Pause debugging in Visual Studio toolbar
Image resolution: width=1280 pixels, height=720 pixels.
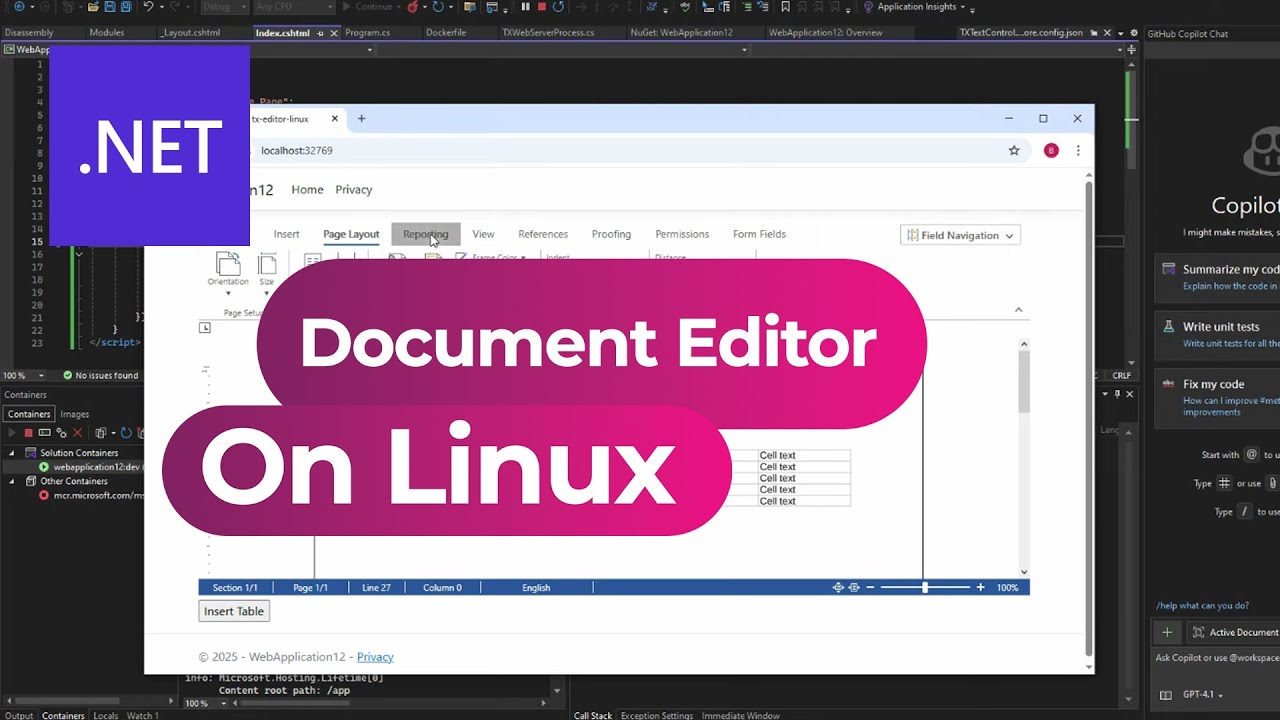pos(525,7)
